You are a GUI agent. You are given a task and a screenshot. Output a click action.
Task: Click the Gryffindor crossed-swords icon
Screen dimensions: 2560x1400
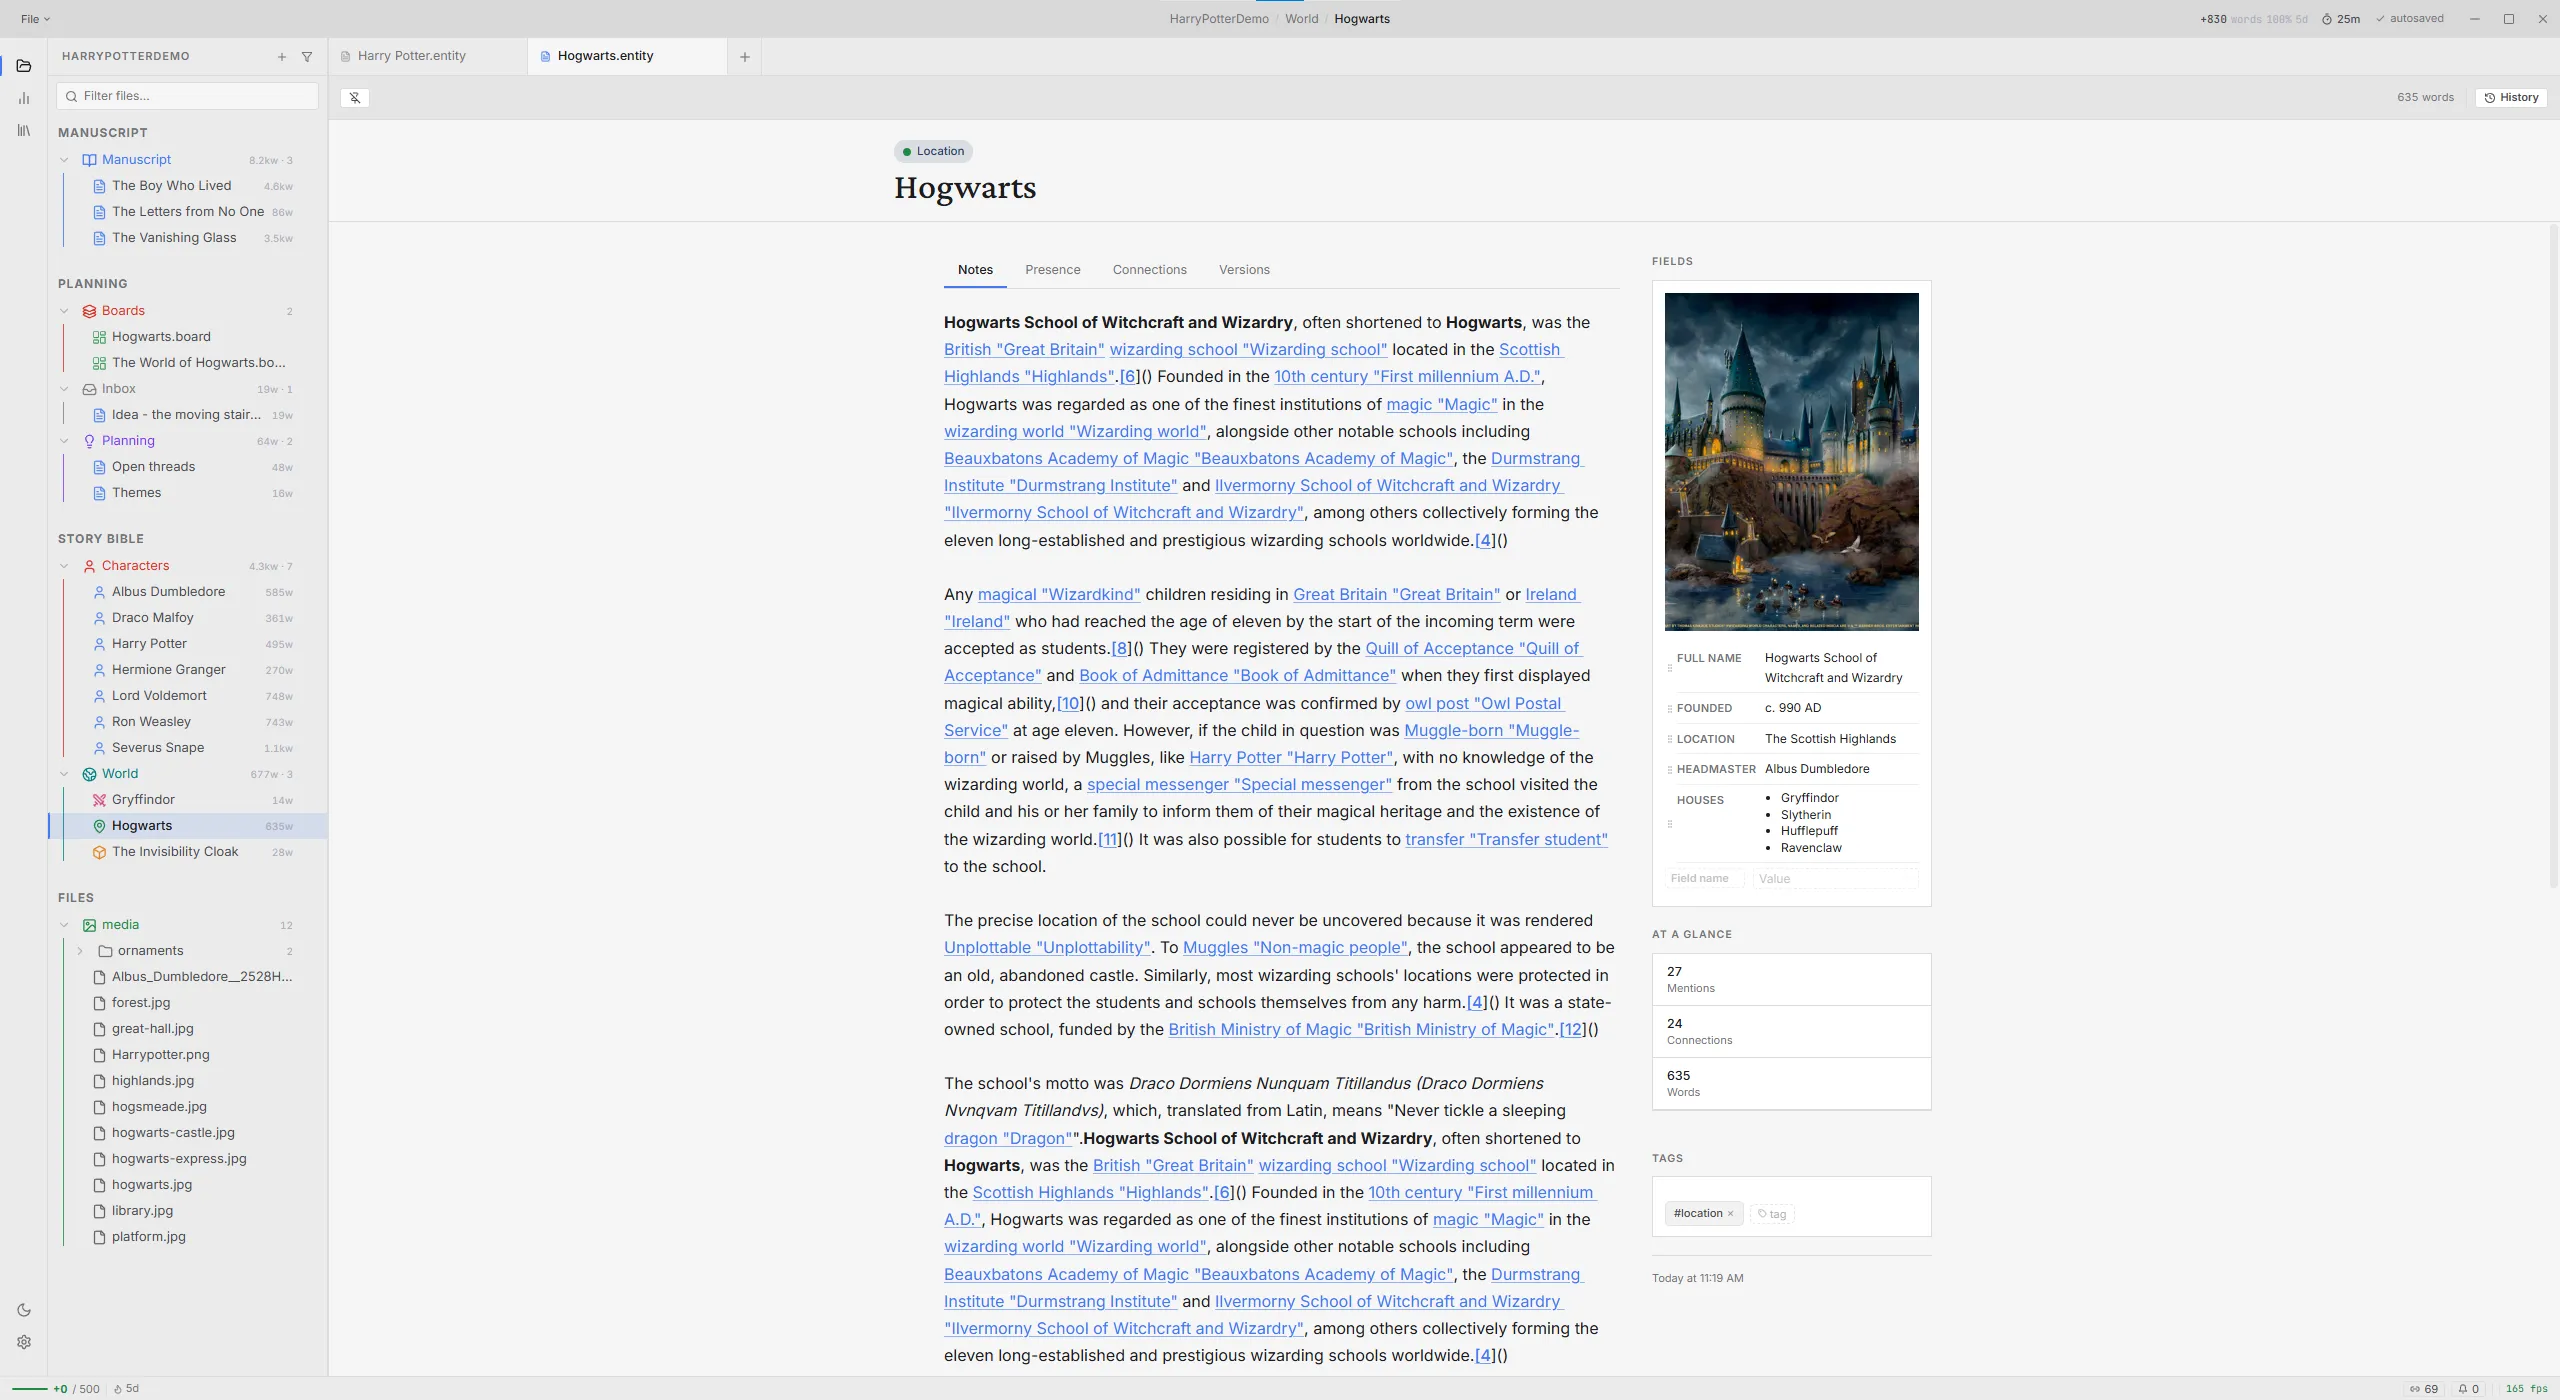[99, 800]
